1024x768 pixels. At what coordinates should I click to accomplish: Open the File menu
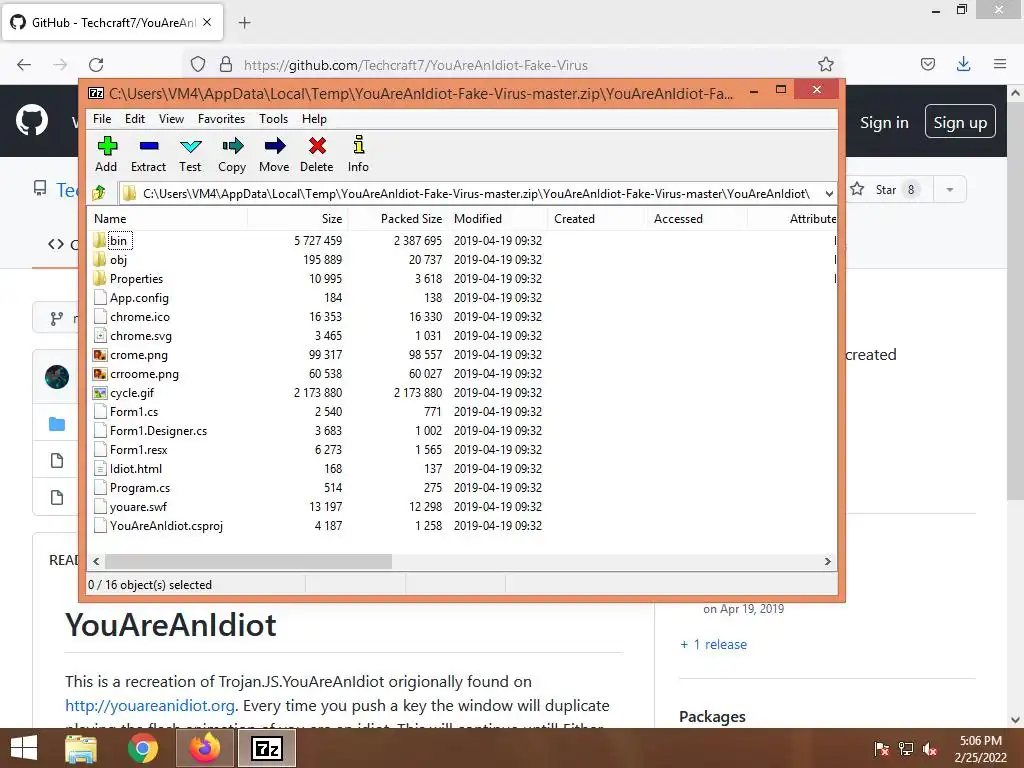[102, 119]
